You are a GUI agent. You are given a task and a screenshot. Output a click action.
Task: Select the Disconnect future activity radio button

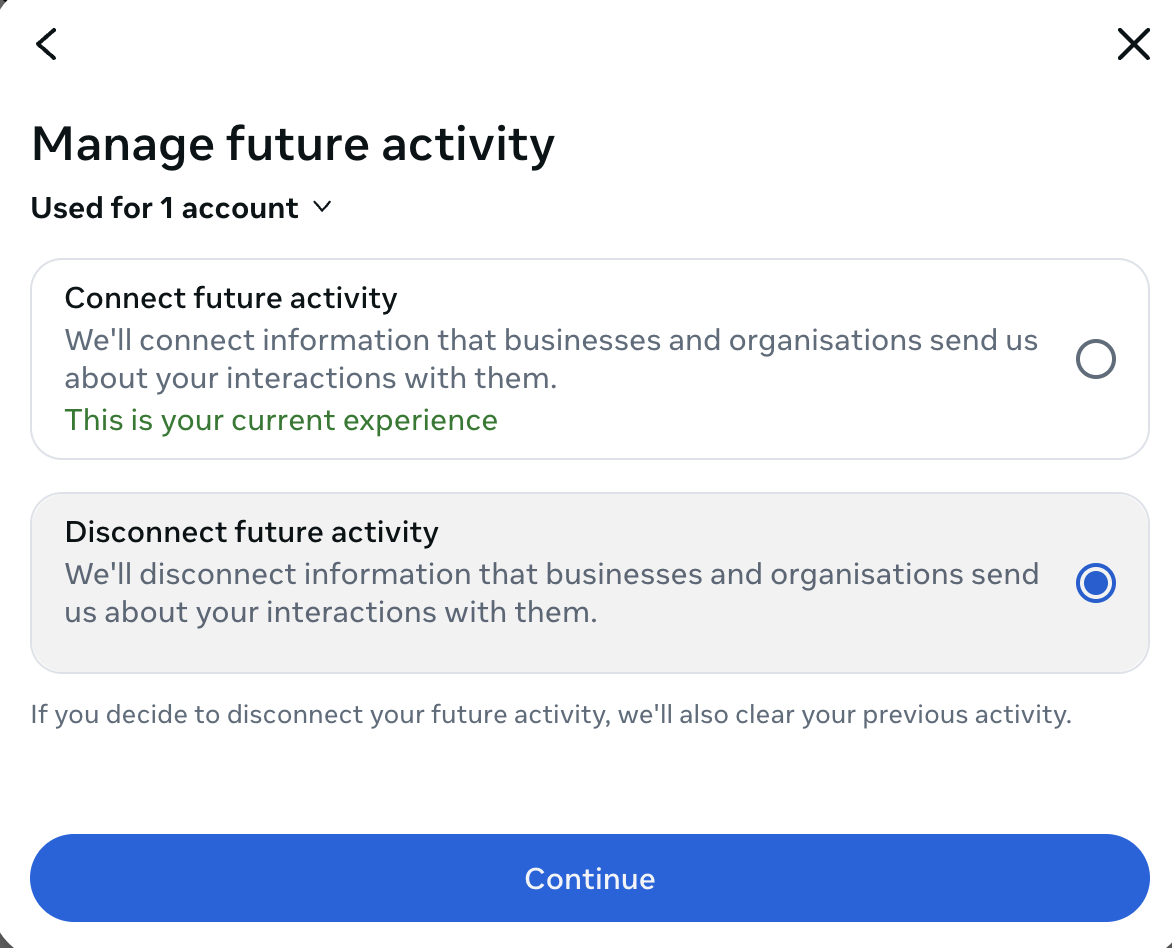(x=1096, y=582)
